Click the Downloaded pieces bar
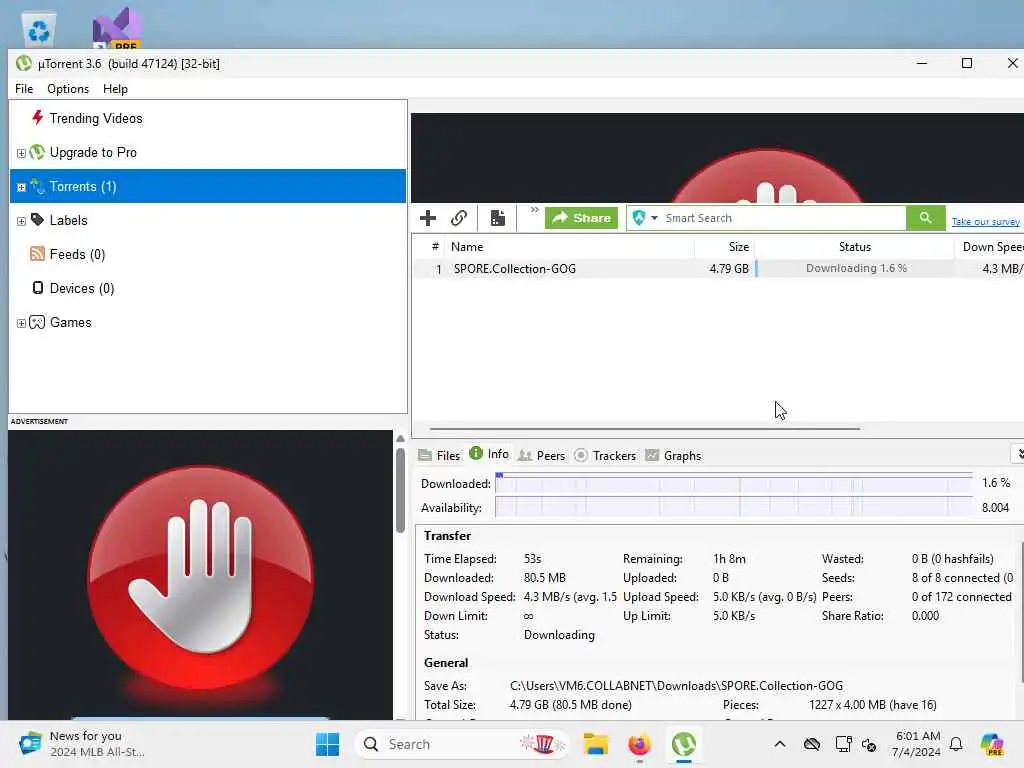The image size is (1024, 768). 734,483
